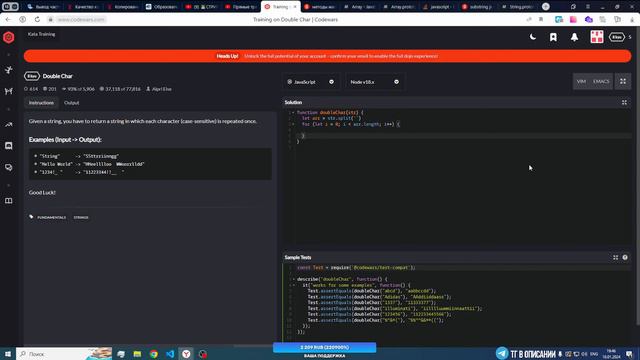Viewport: 640px width, 360px height.
Task: Click the Windows taskbar search box
Action: 64,354
